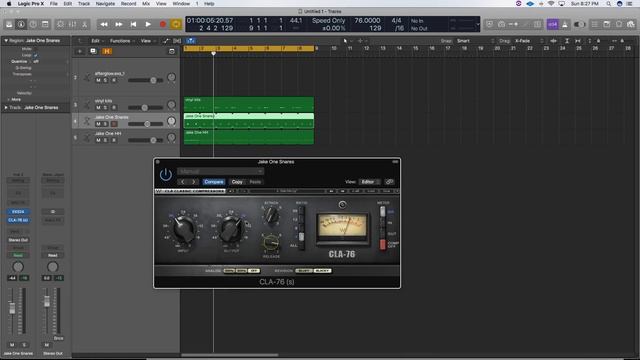The width and height of the screenshot is (640, 360).
Task: Click the Copy button in plugin window
Action: pos(237,182)
